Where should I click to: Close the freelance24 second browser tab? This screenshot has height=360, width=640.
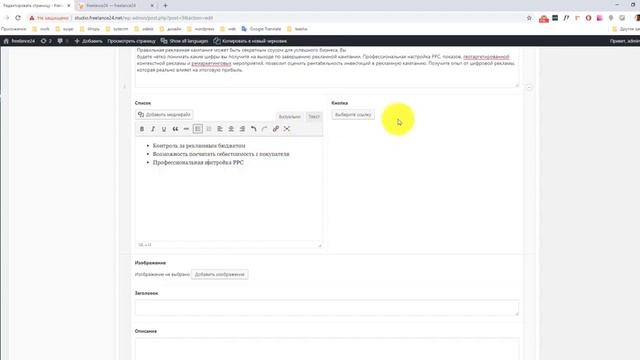coord(152,6)
